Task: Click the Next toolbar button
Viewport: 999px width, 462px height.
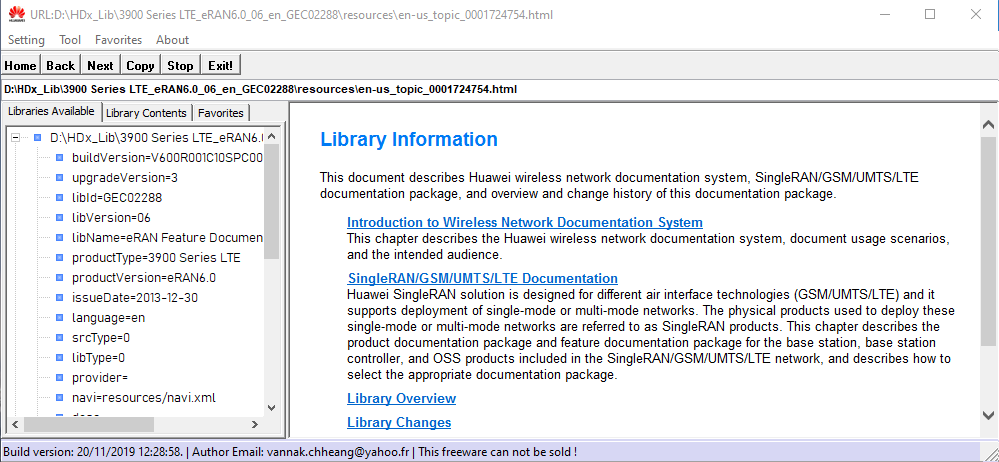Action: point(100,66)
